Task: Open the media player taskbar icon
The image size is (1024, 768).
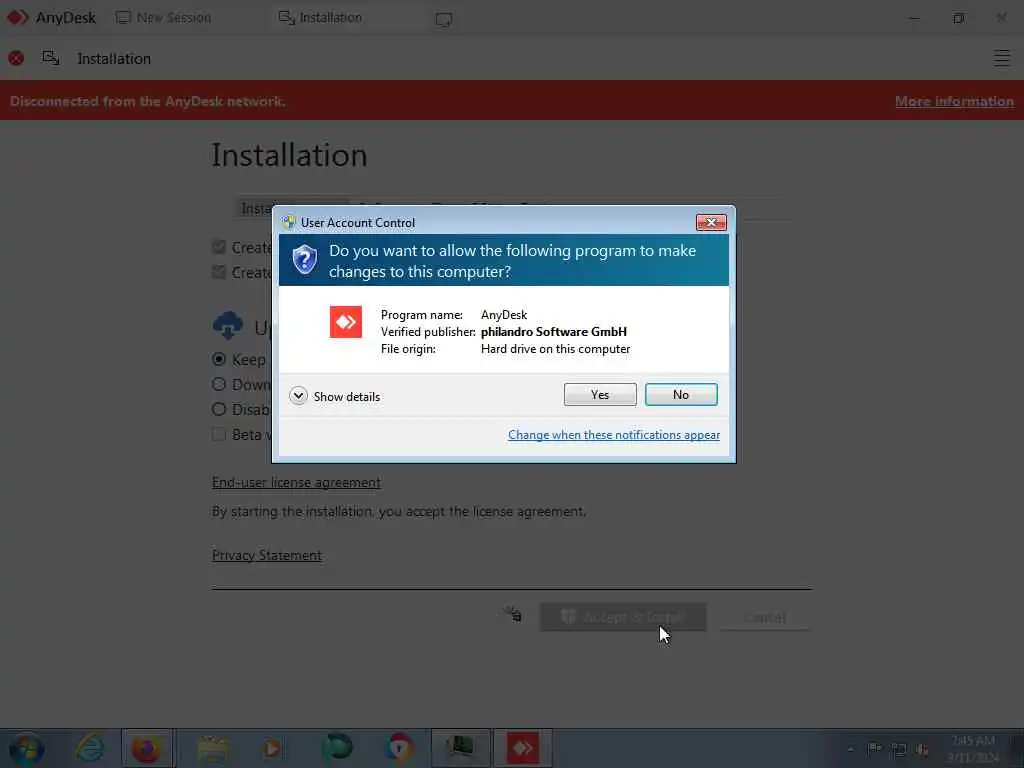Action: pyautogui.click(x=272, y=748)
